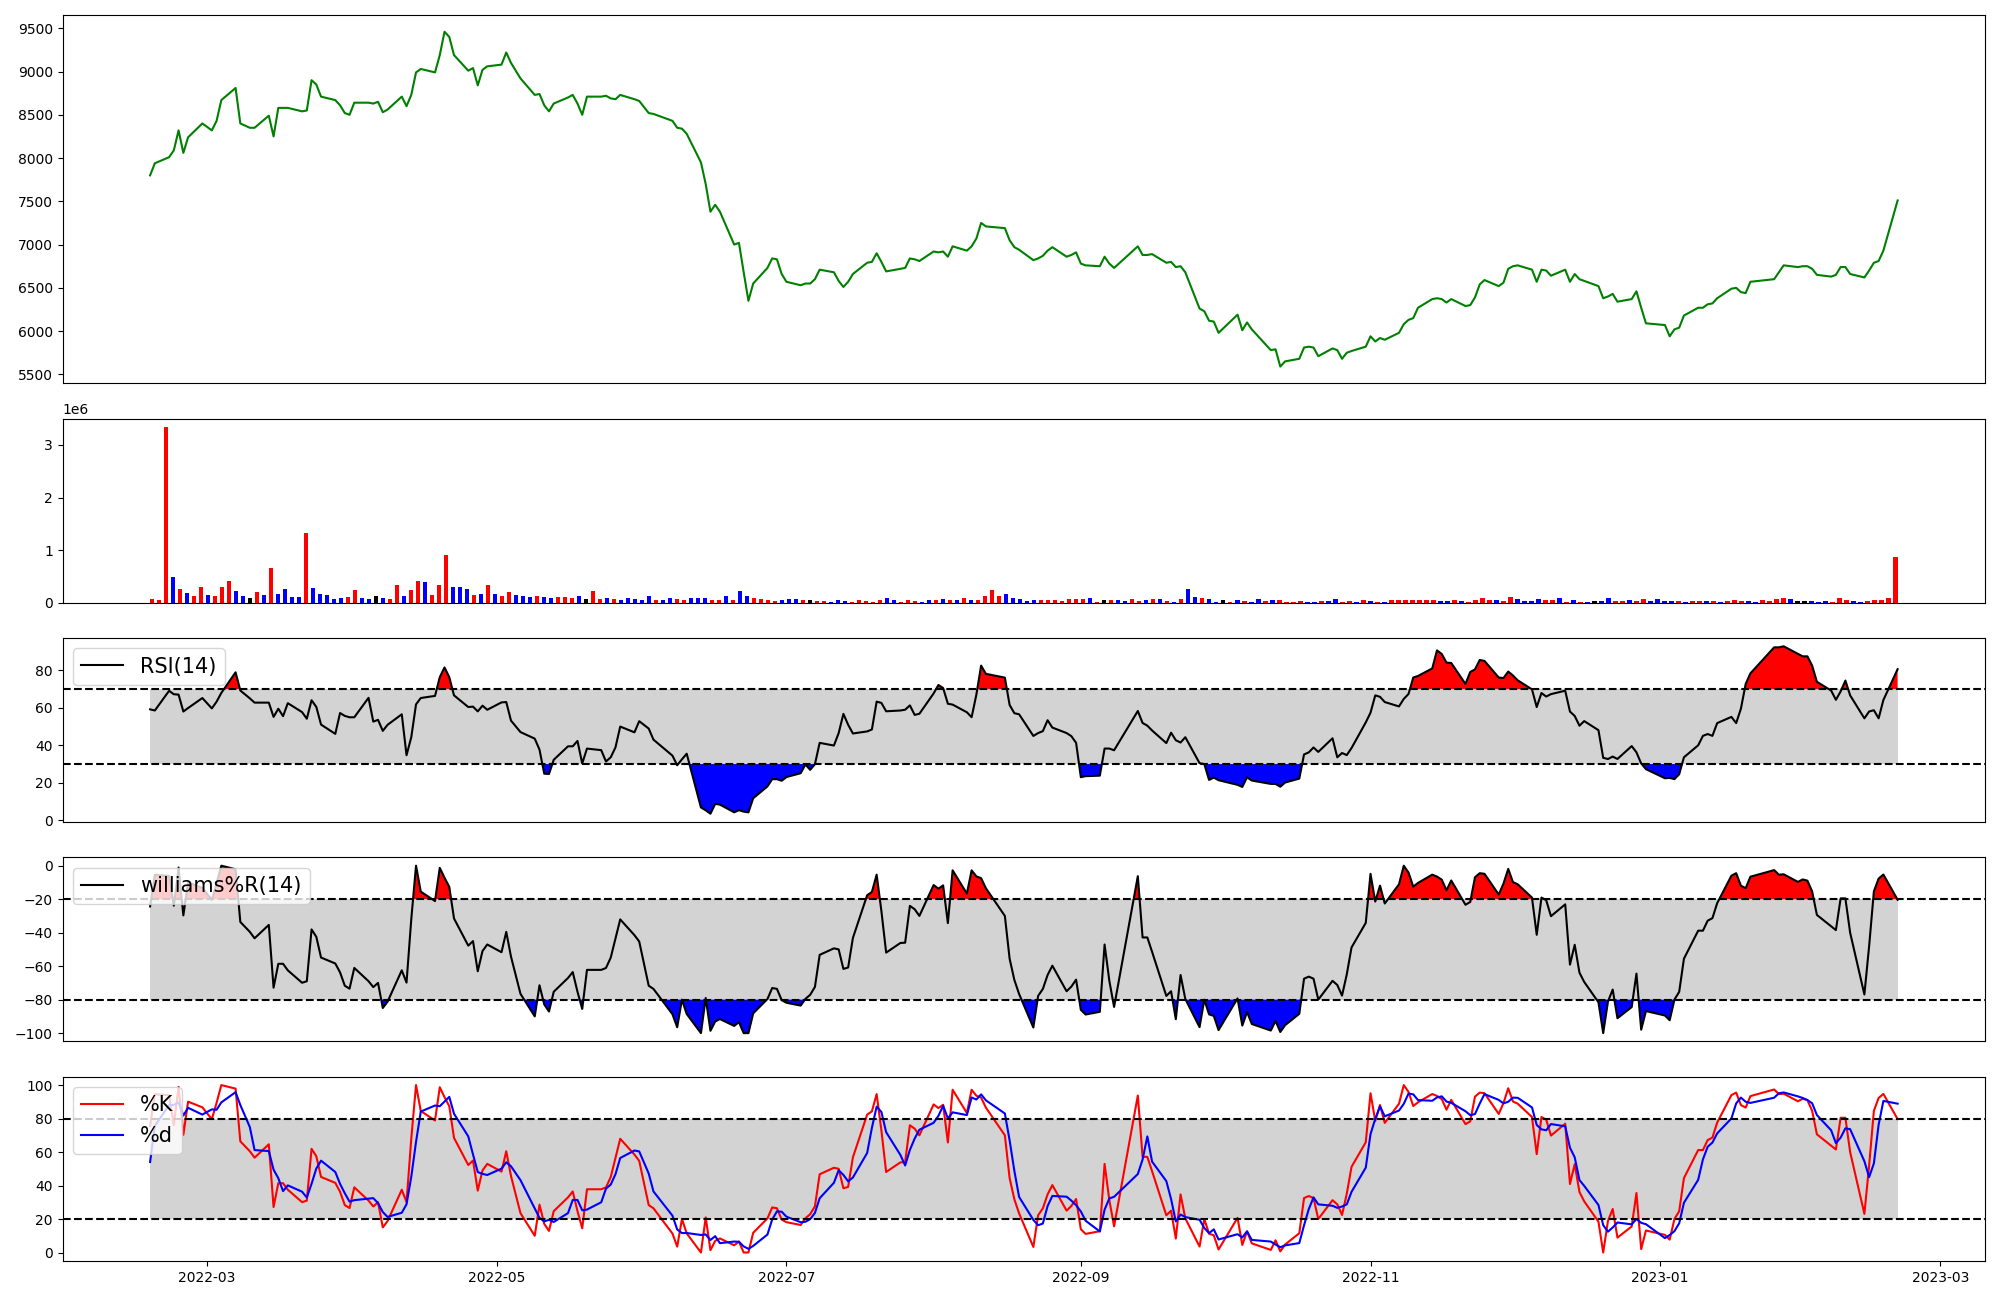Image resolution: width=2000 pixels, height=1300 pixels.
Task: Click the %d legend entry
Action: (x=156, y=1135)
